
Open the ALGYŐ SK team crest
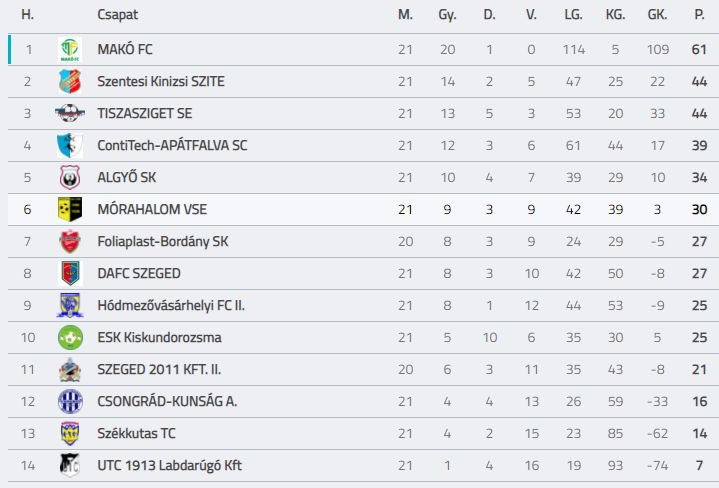click(x=69, y=177)
